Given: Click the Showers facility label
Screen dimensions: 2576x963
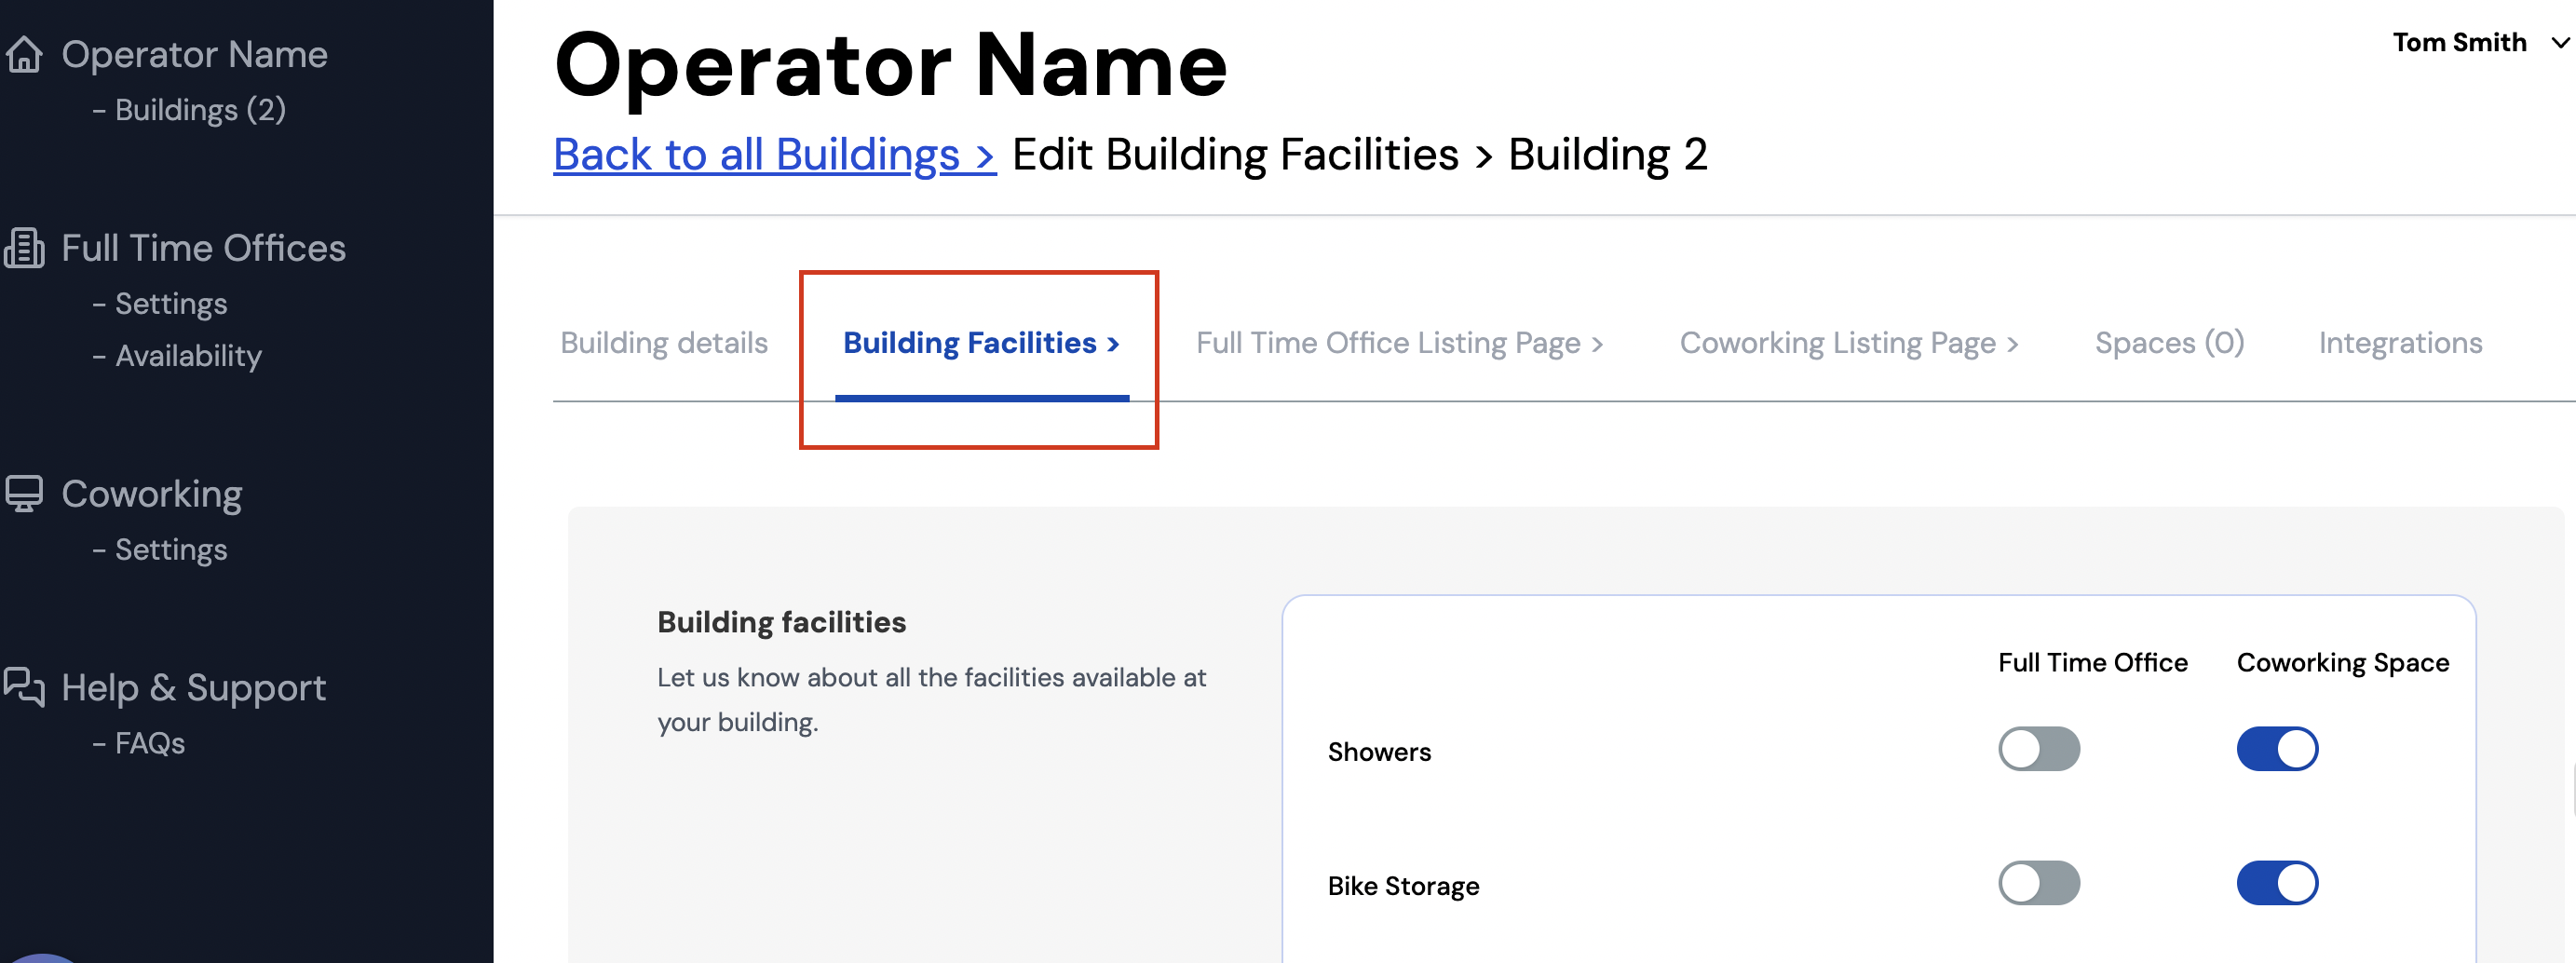Looking at the screenshot, I should pos(1379,752).
